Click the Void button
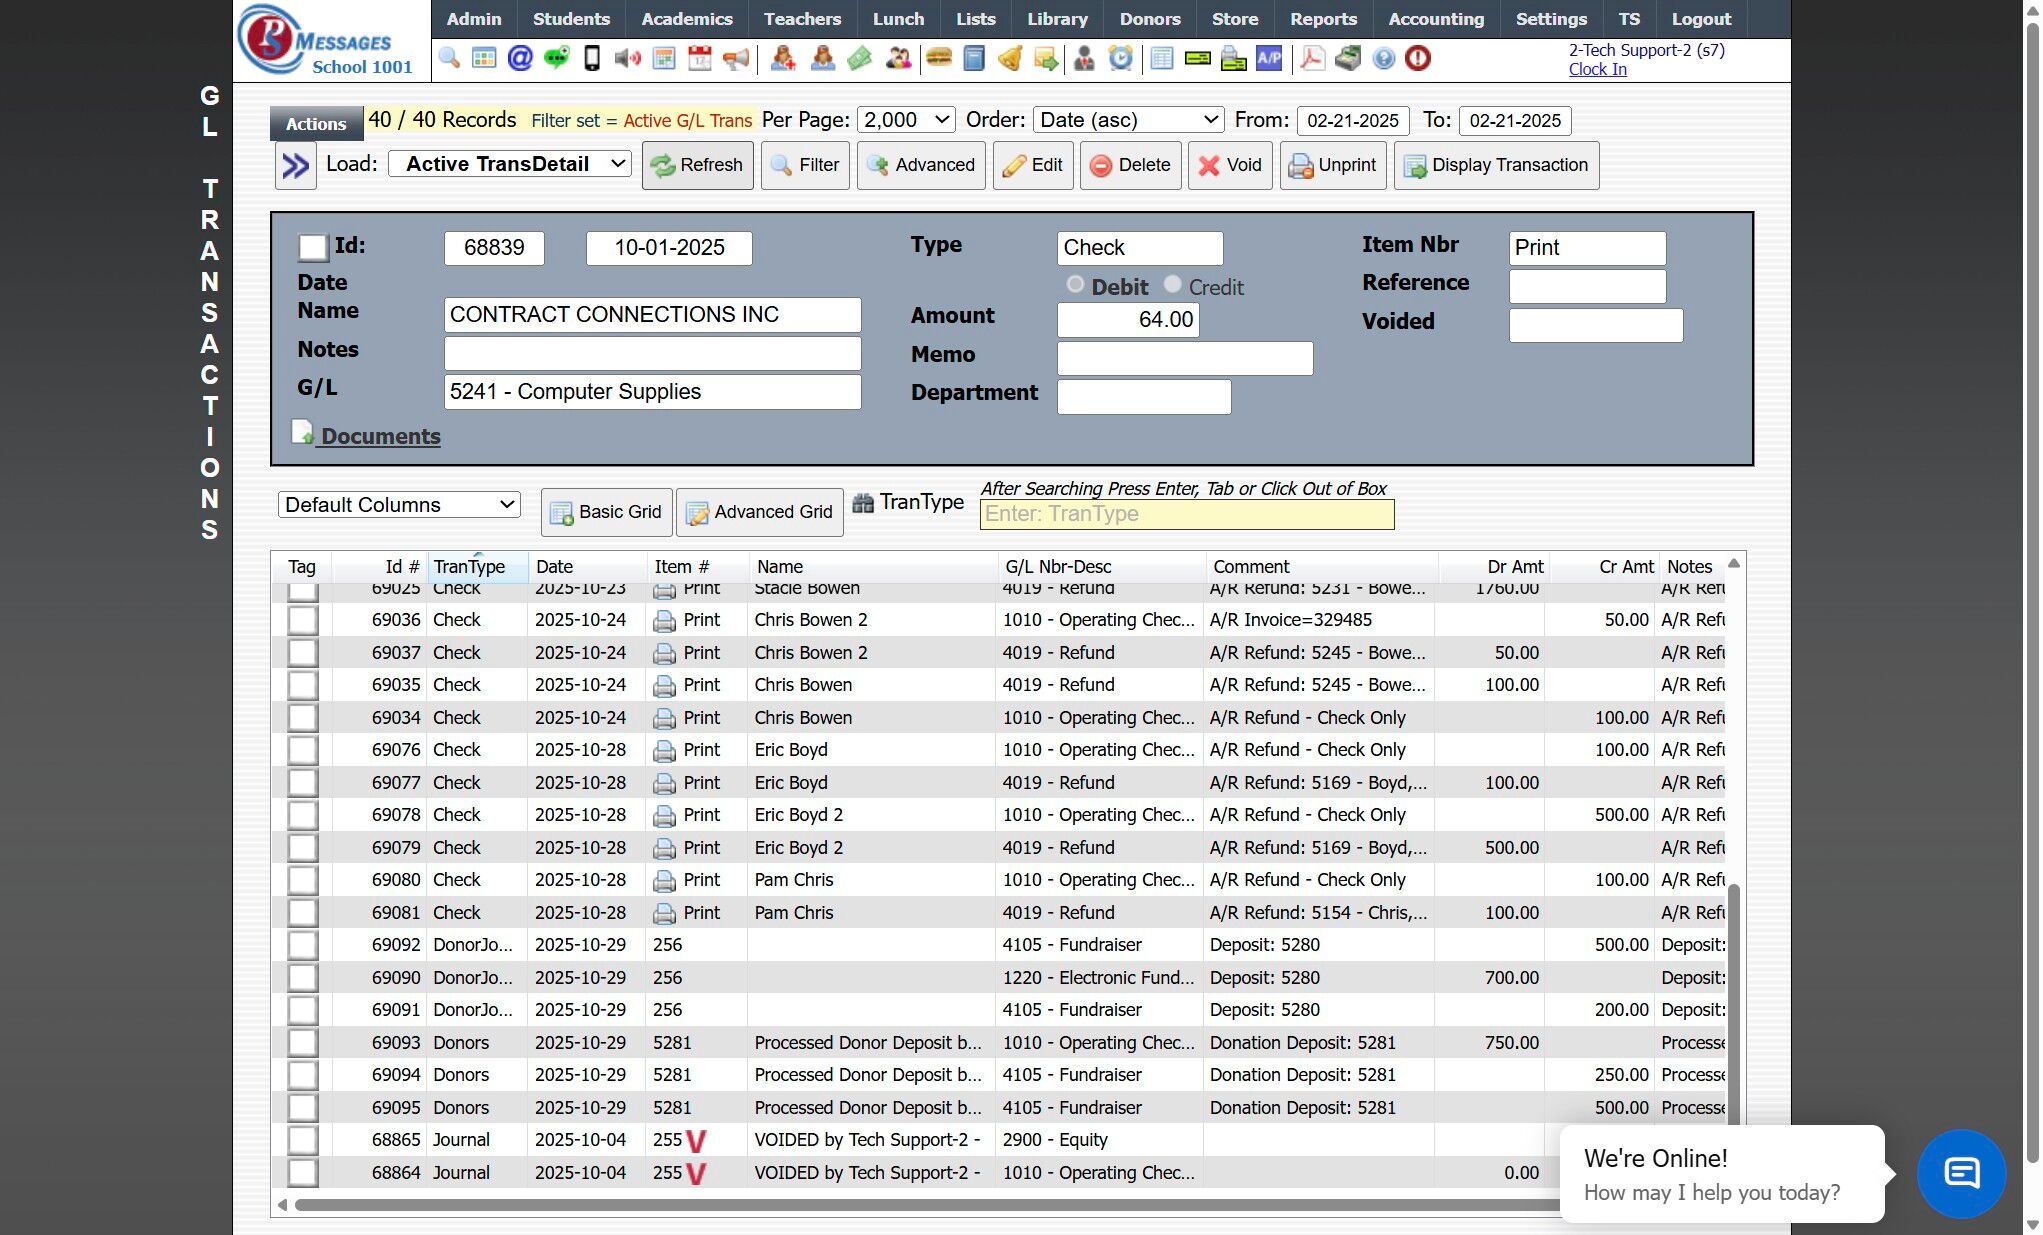 [x=1230, y=166]
